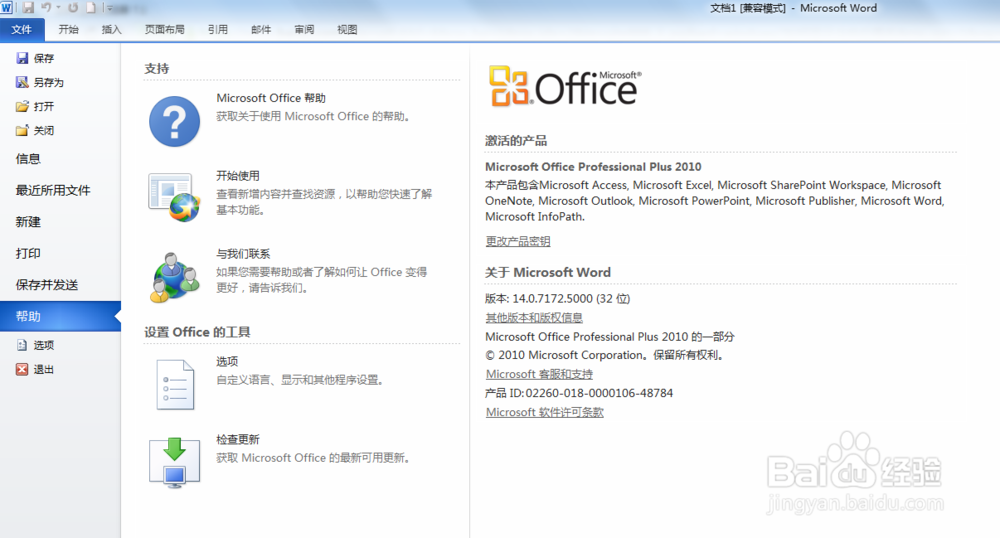
Task: Select 最近所用文件 in the sidebar
Action: click(53, 190)
